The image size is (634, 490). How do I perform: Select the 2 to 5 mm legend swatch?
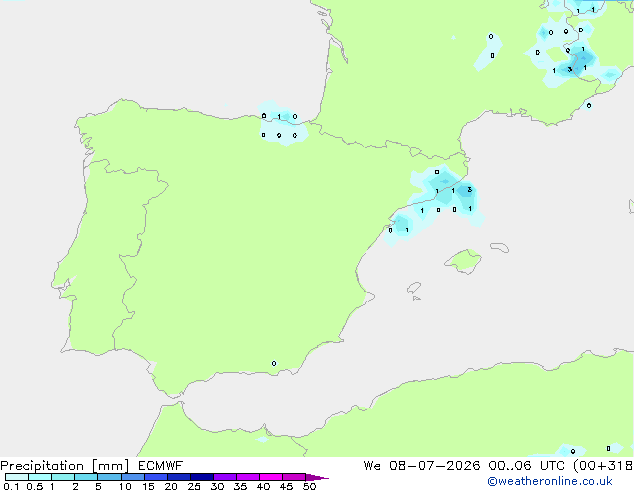click(x=86, y=477)
